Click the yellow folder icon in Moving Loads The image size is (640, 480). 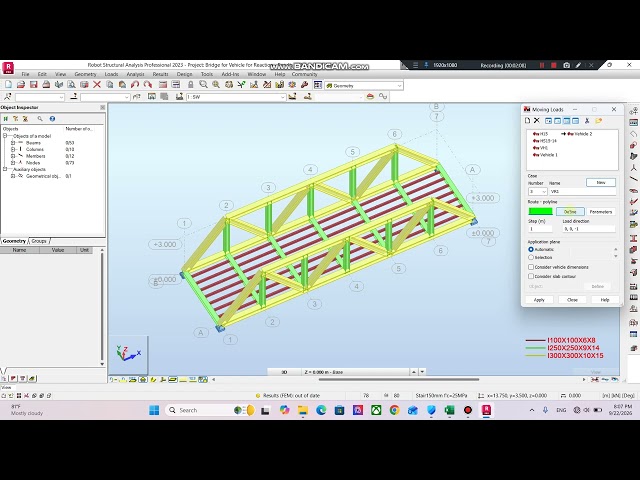pos(598,120)
